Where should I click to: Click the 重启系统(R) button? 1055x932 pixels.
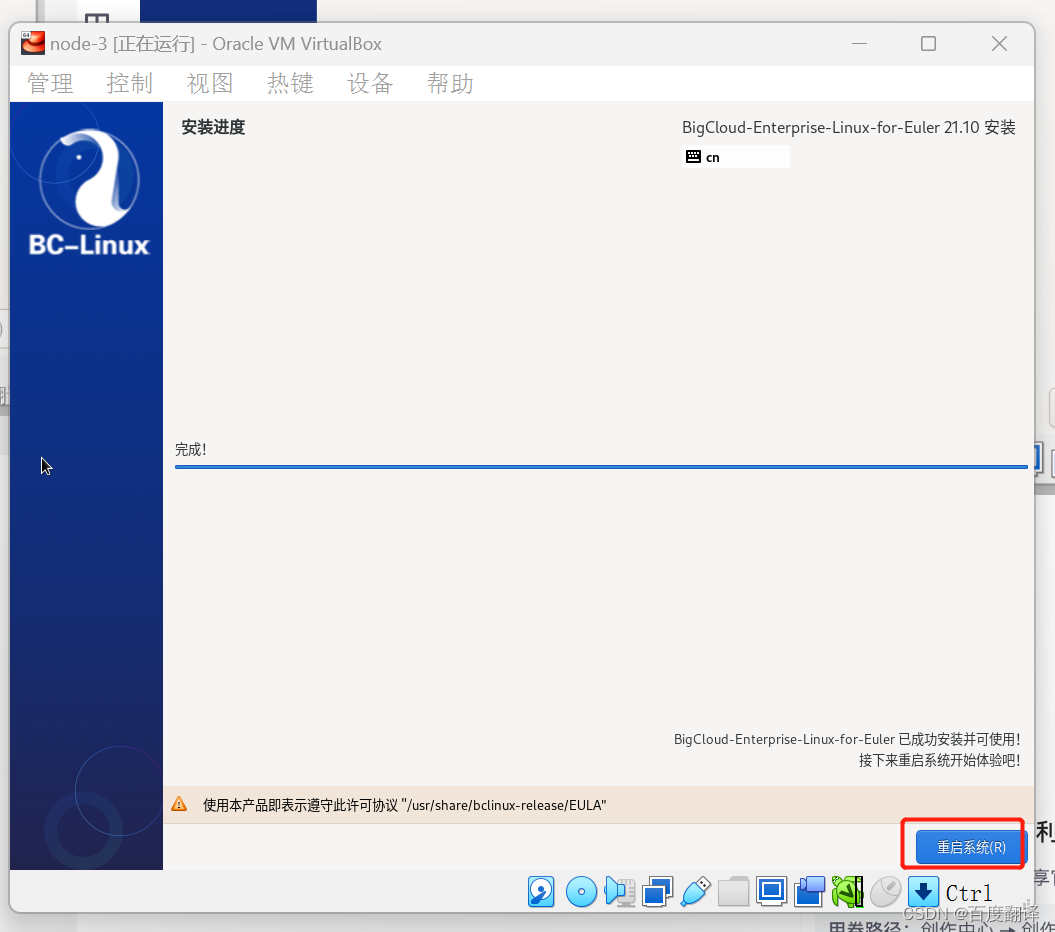pyautogui.click(x=968, y=845)
